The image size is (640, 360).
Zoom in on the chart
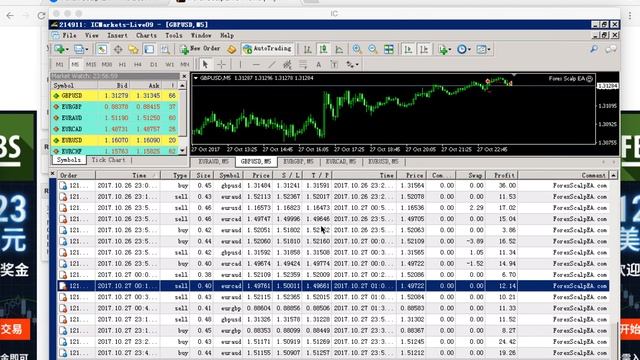tap(357, 49)
